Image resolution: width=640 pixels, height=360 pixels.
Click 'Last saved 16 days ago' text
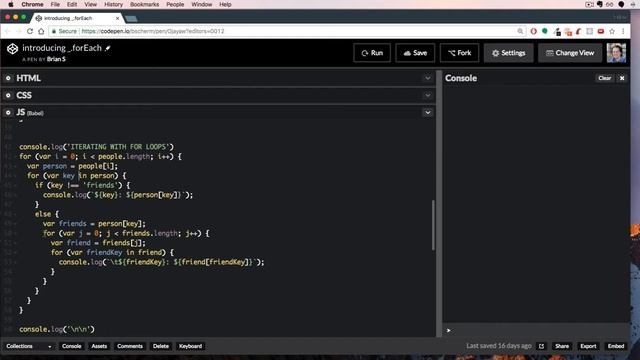click(499, 346)
